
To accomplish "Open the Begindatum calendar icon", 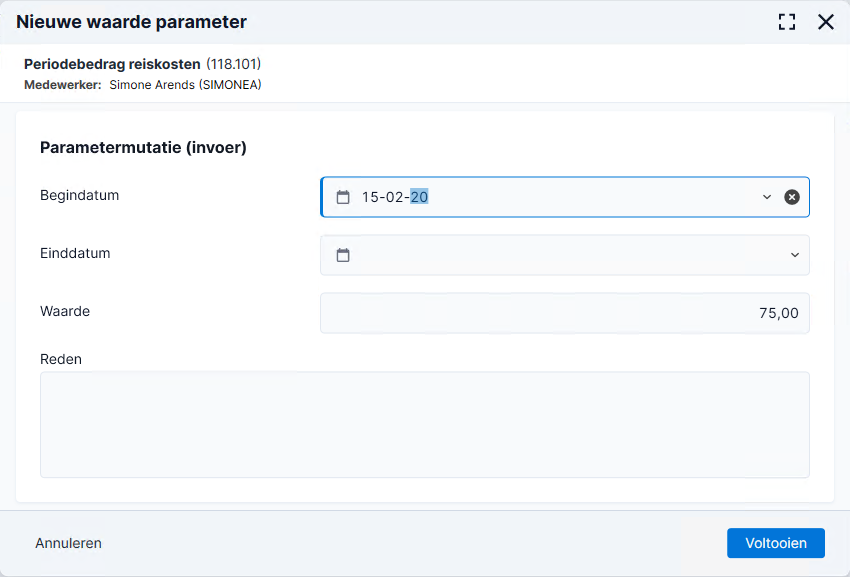I will (343, 197).
